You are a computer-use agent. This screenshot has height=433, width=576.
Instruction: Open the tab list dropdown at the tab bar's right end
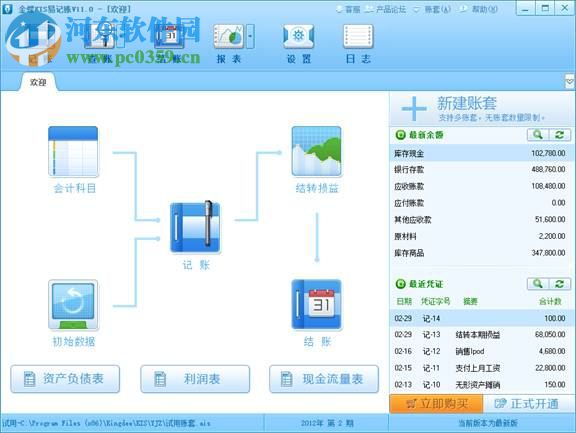click(x=569, y=82)
